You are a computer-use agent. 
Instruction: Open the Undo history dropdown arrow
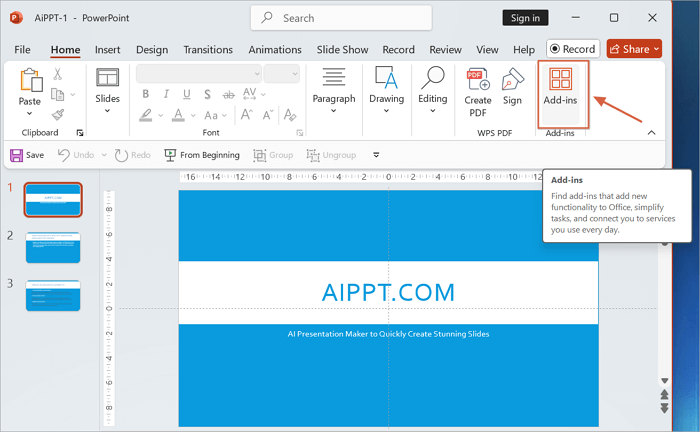pyautogui.click(x=104, y=155)
